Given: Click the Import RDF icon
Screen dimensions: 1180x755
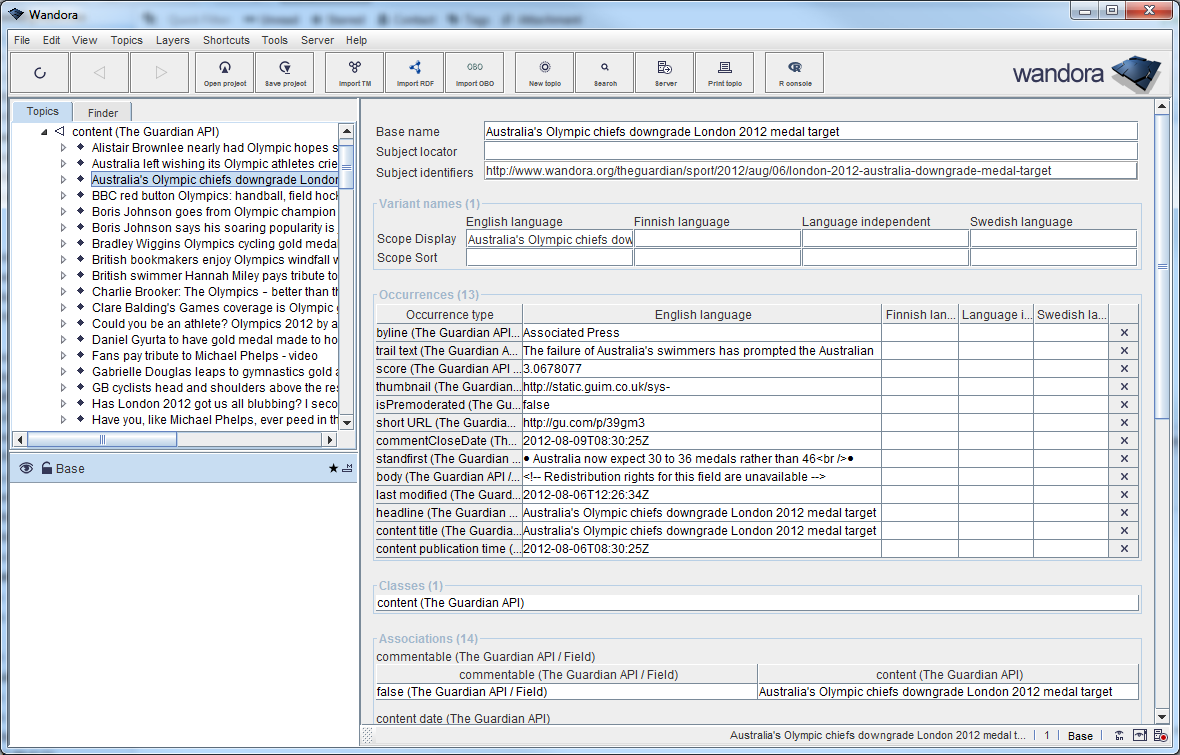Looking at the screenshot, I should pos(415,72).
